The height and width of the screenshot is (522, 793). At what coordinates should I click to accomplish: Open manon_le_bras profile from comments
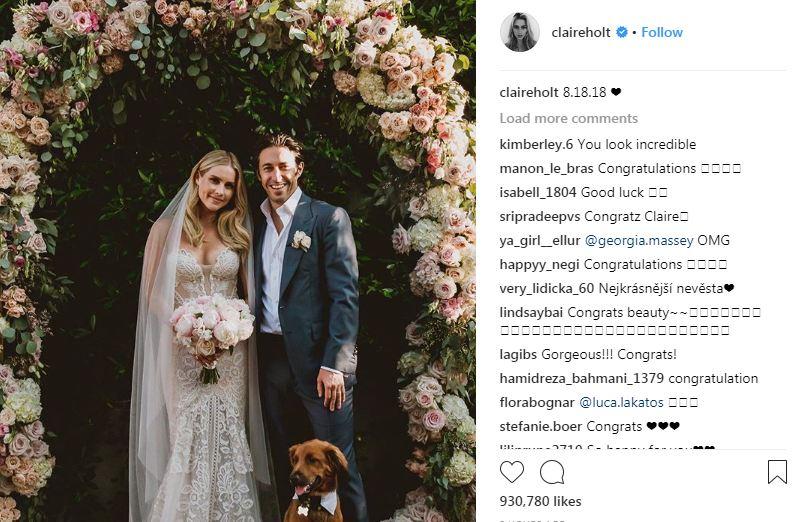tap(546, 168)
